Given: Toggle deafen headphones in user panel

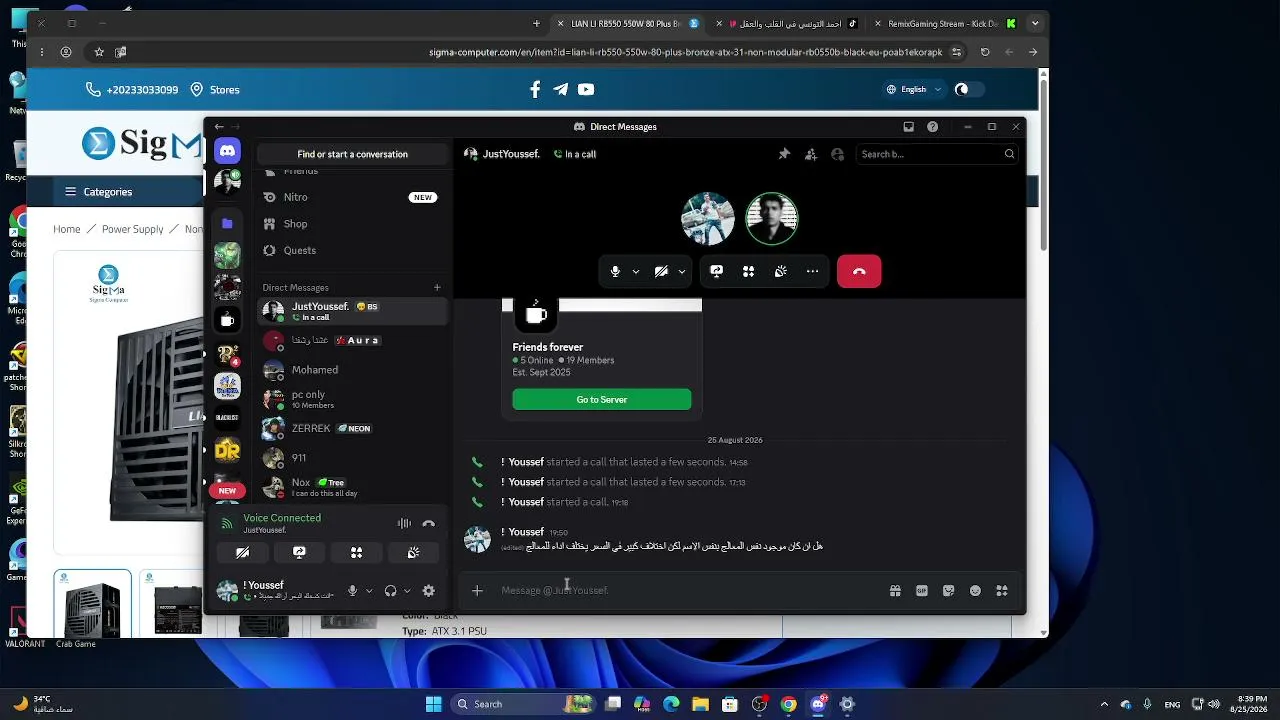Looking at the screenshot, I should tap(390, 591).
